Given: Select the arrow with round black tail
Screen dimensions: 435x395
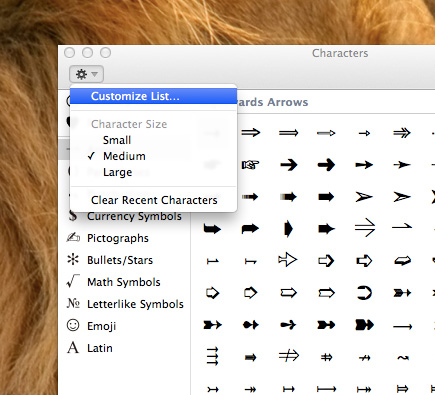Looking at the screenshot, I should (250, 325).
